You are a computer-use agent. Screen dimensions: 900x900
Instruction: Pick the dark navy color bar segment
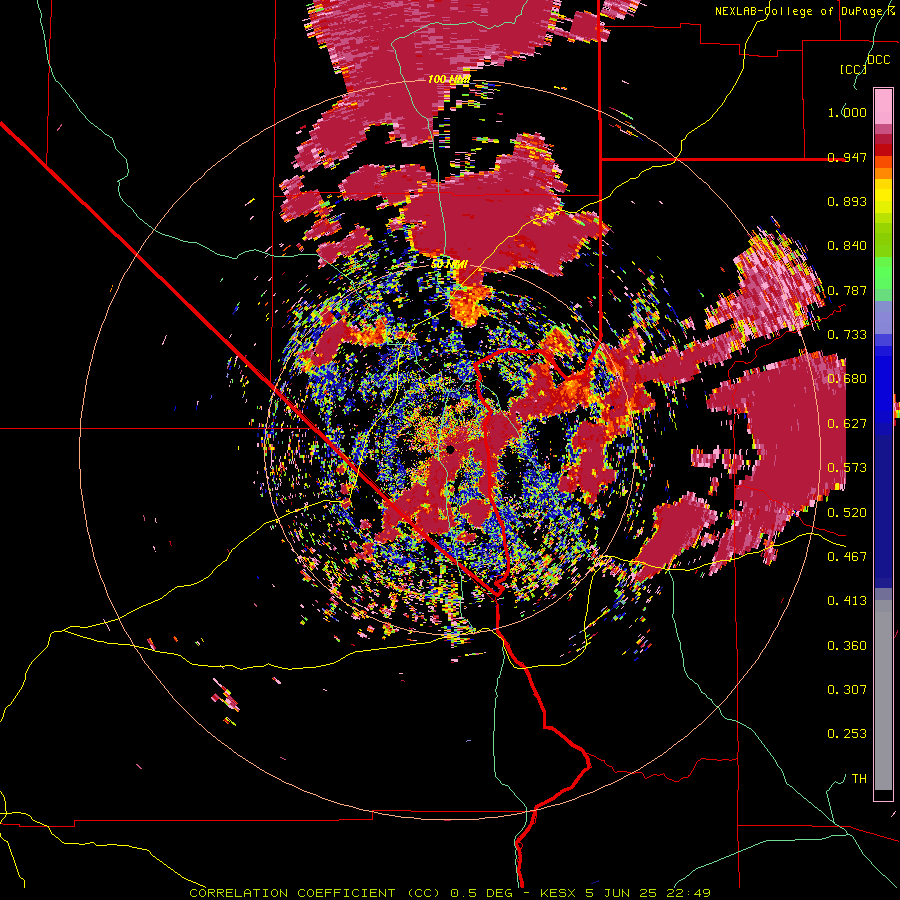pos(883,511)
